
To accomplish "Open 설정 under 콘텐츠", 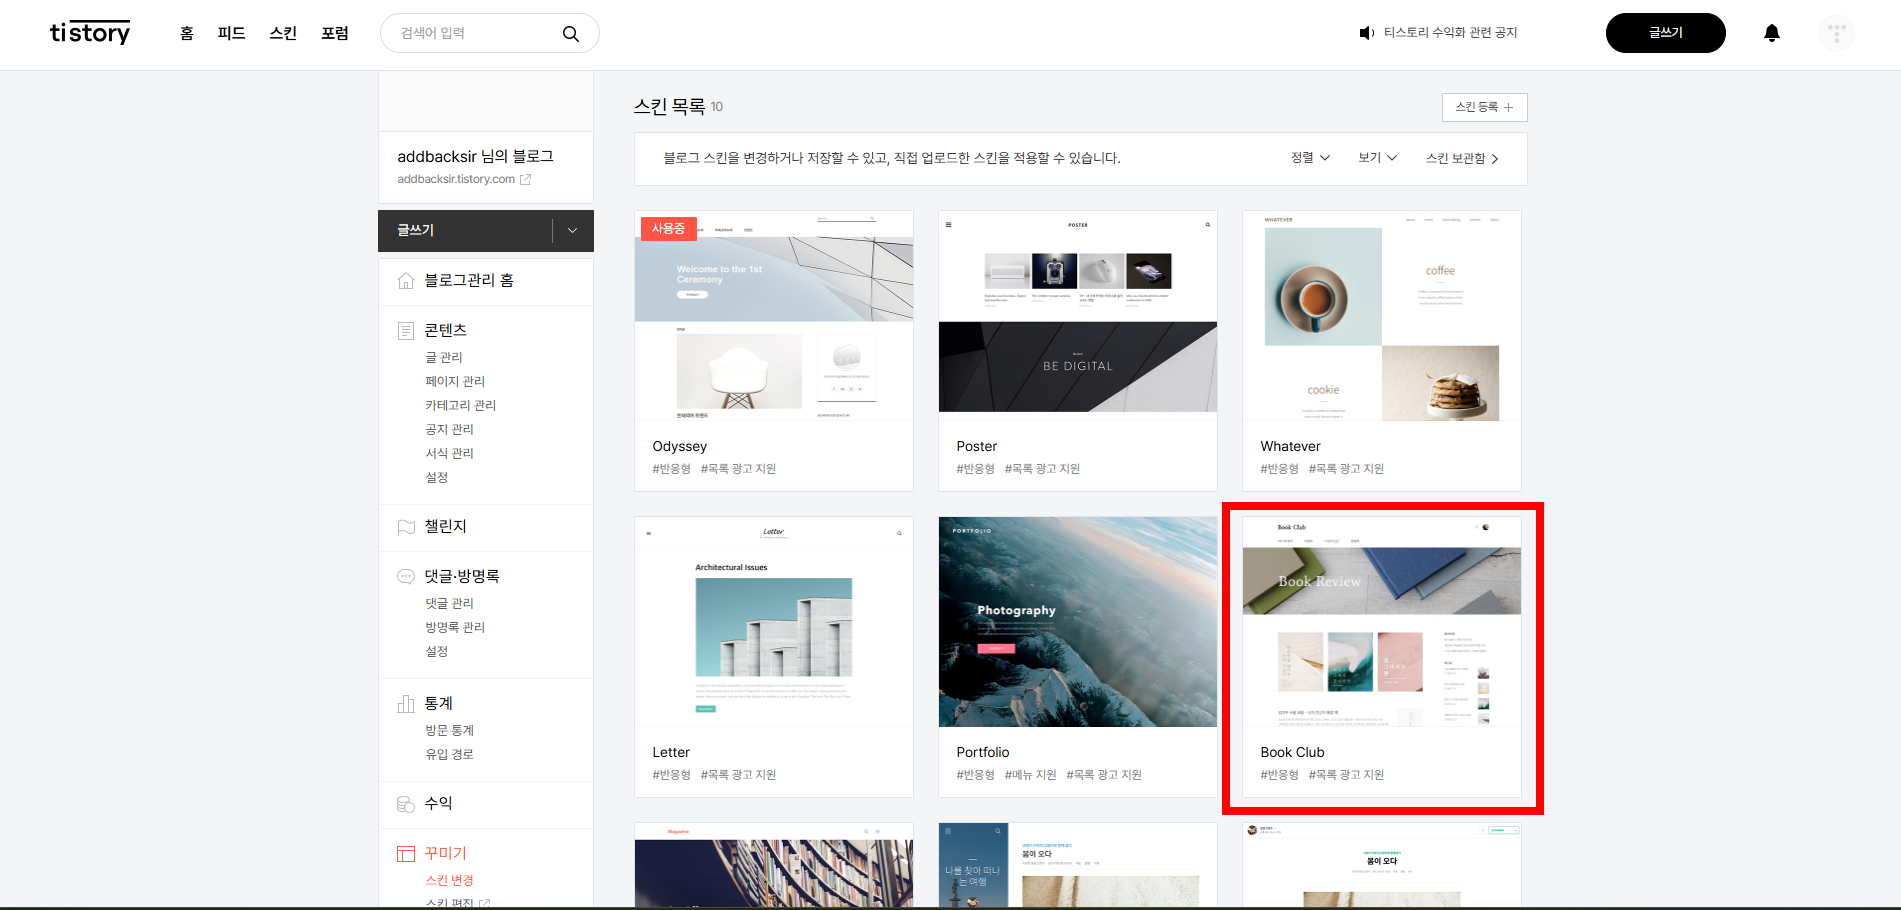I will coord(437,478).
